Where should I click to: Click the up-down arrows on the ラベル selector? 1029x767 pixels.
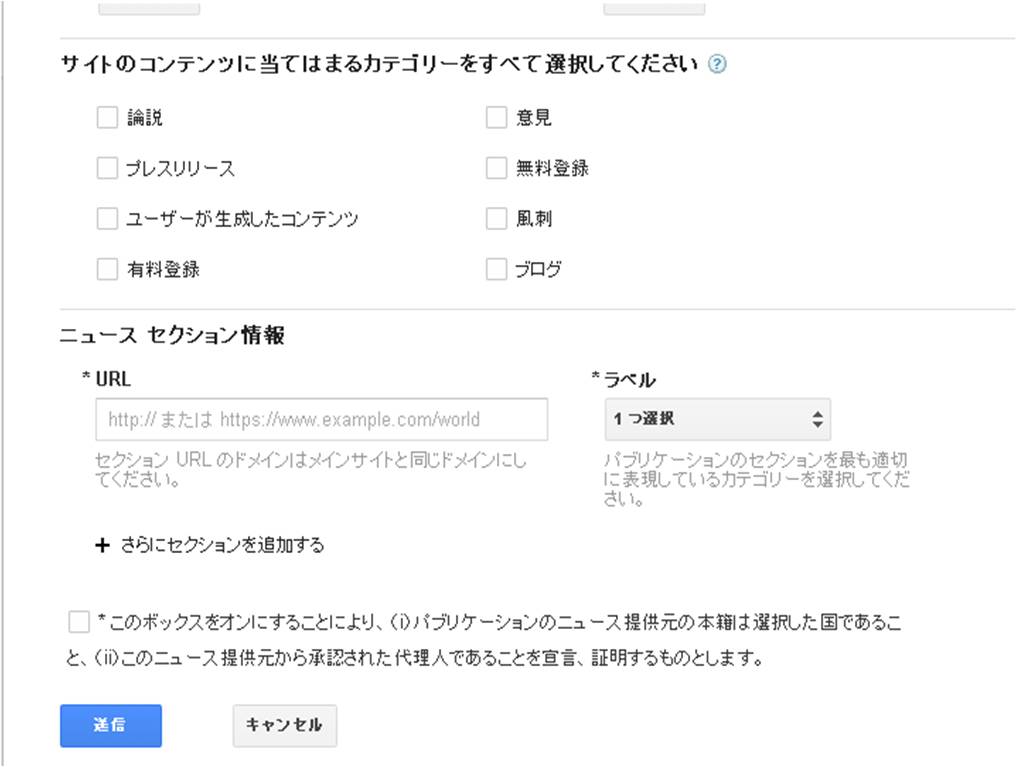pos(817,420)
